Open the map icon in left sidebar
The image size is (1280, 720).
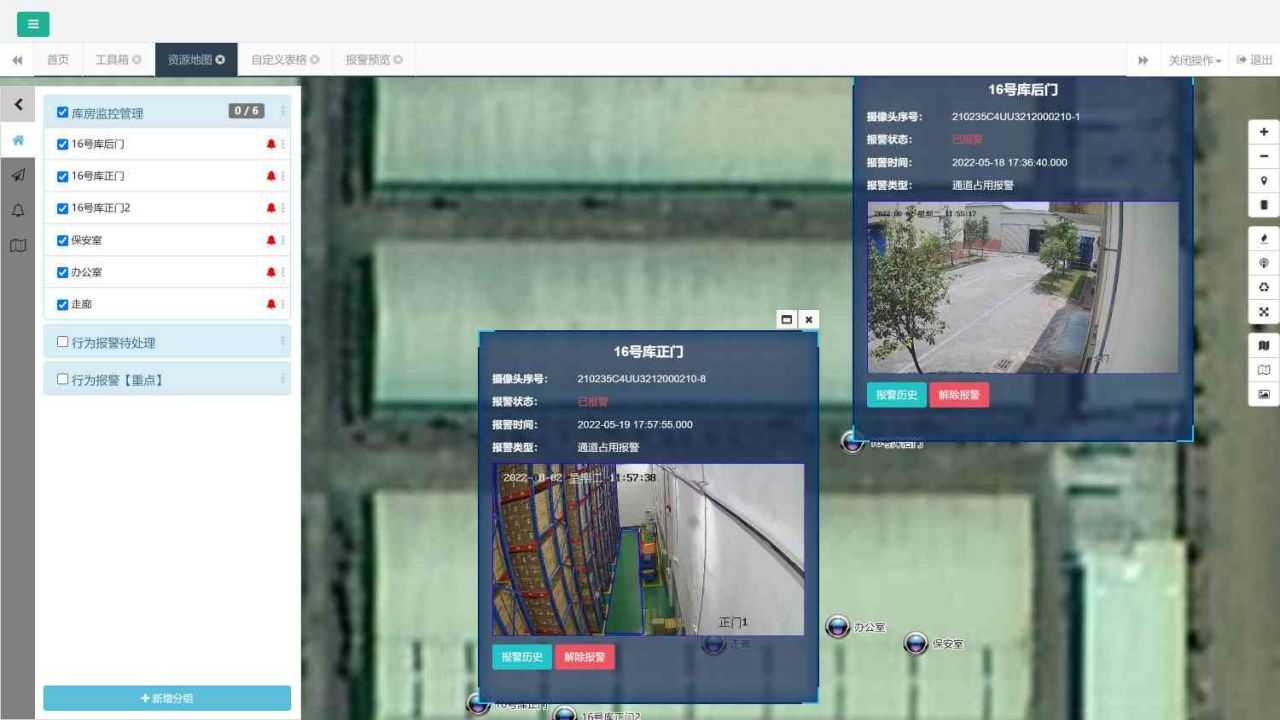tap(18, 245)
